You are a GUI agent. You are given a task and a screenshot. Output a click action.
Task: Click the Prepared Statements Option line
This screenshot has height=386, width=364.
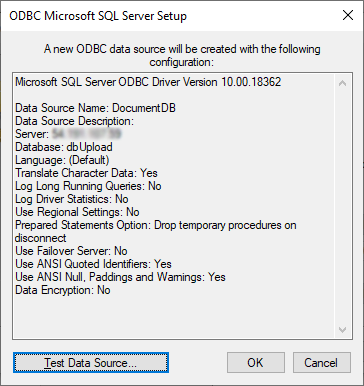click(x=156, y=231)
